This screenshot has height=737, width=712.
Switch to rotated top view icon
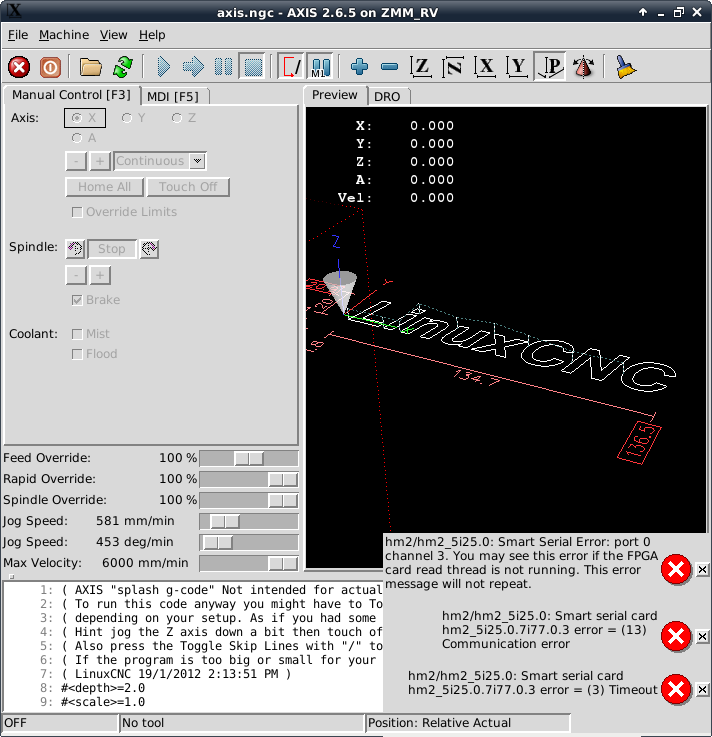453,67
